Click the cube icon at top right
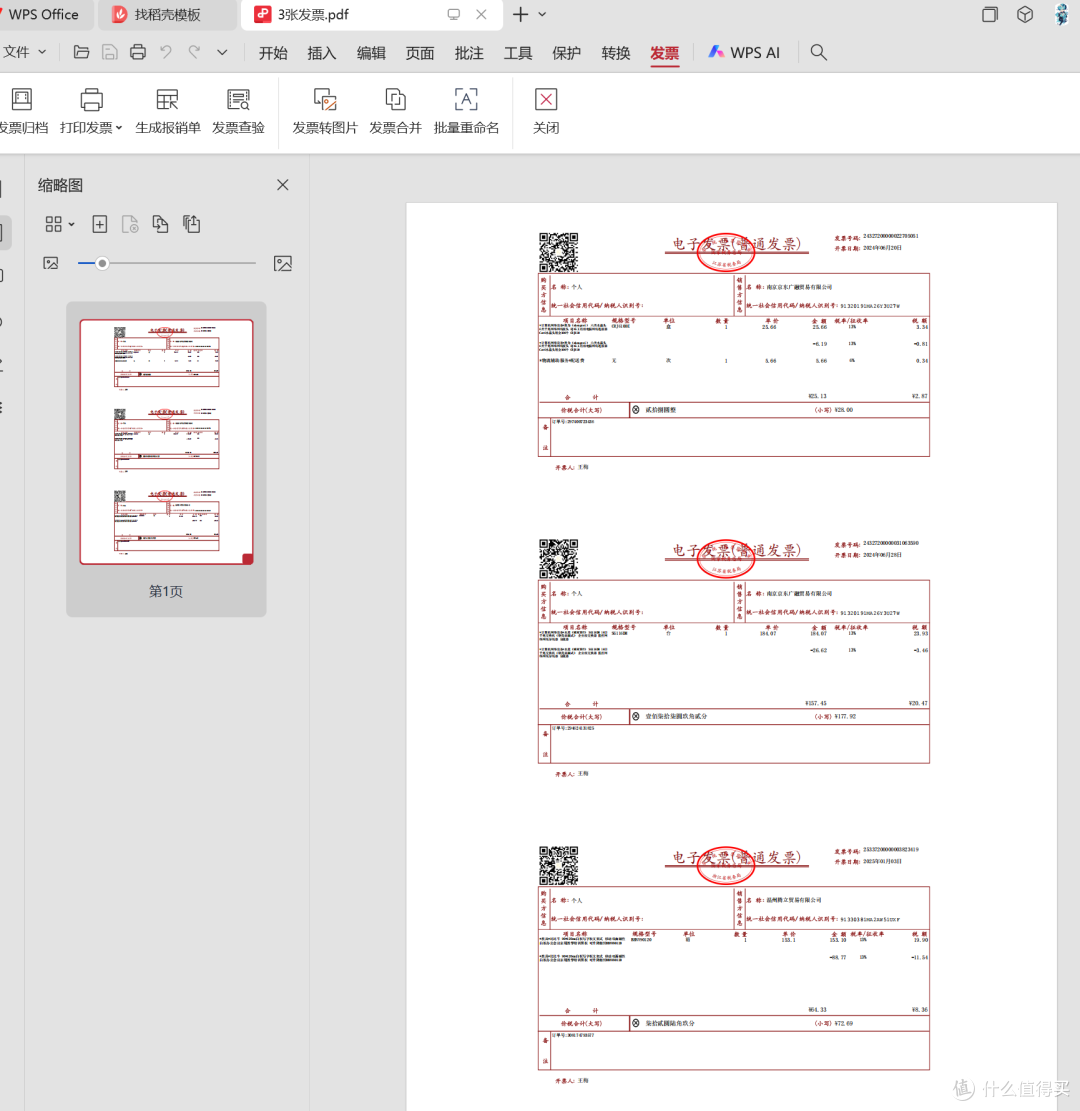This screenshot has width=1080, height=1111. tap(1025, 14)
